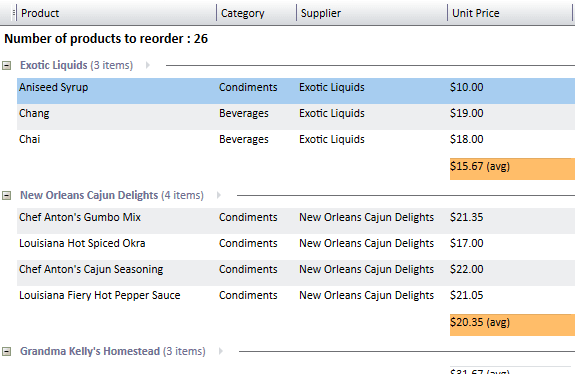Click supplier cell in Louisiana Hot Spiced Okra row
The image size is (575, 374).
(x=367, y=243)
